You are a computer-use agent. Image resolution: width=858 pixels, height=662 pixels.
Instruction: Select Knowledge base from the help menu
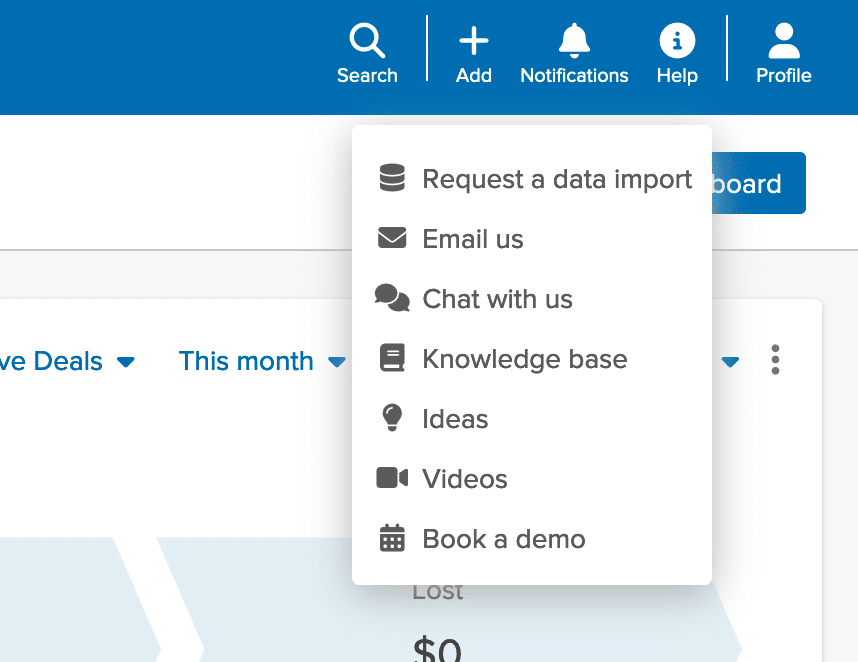(x=524, y=359)
